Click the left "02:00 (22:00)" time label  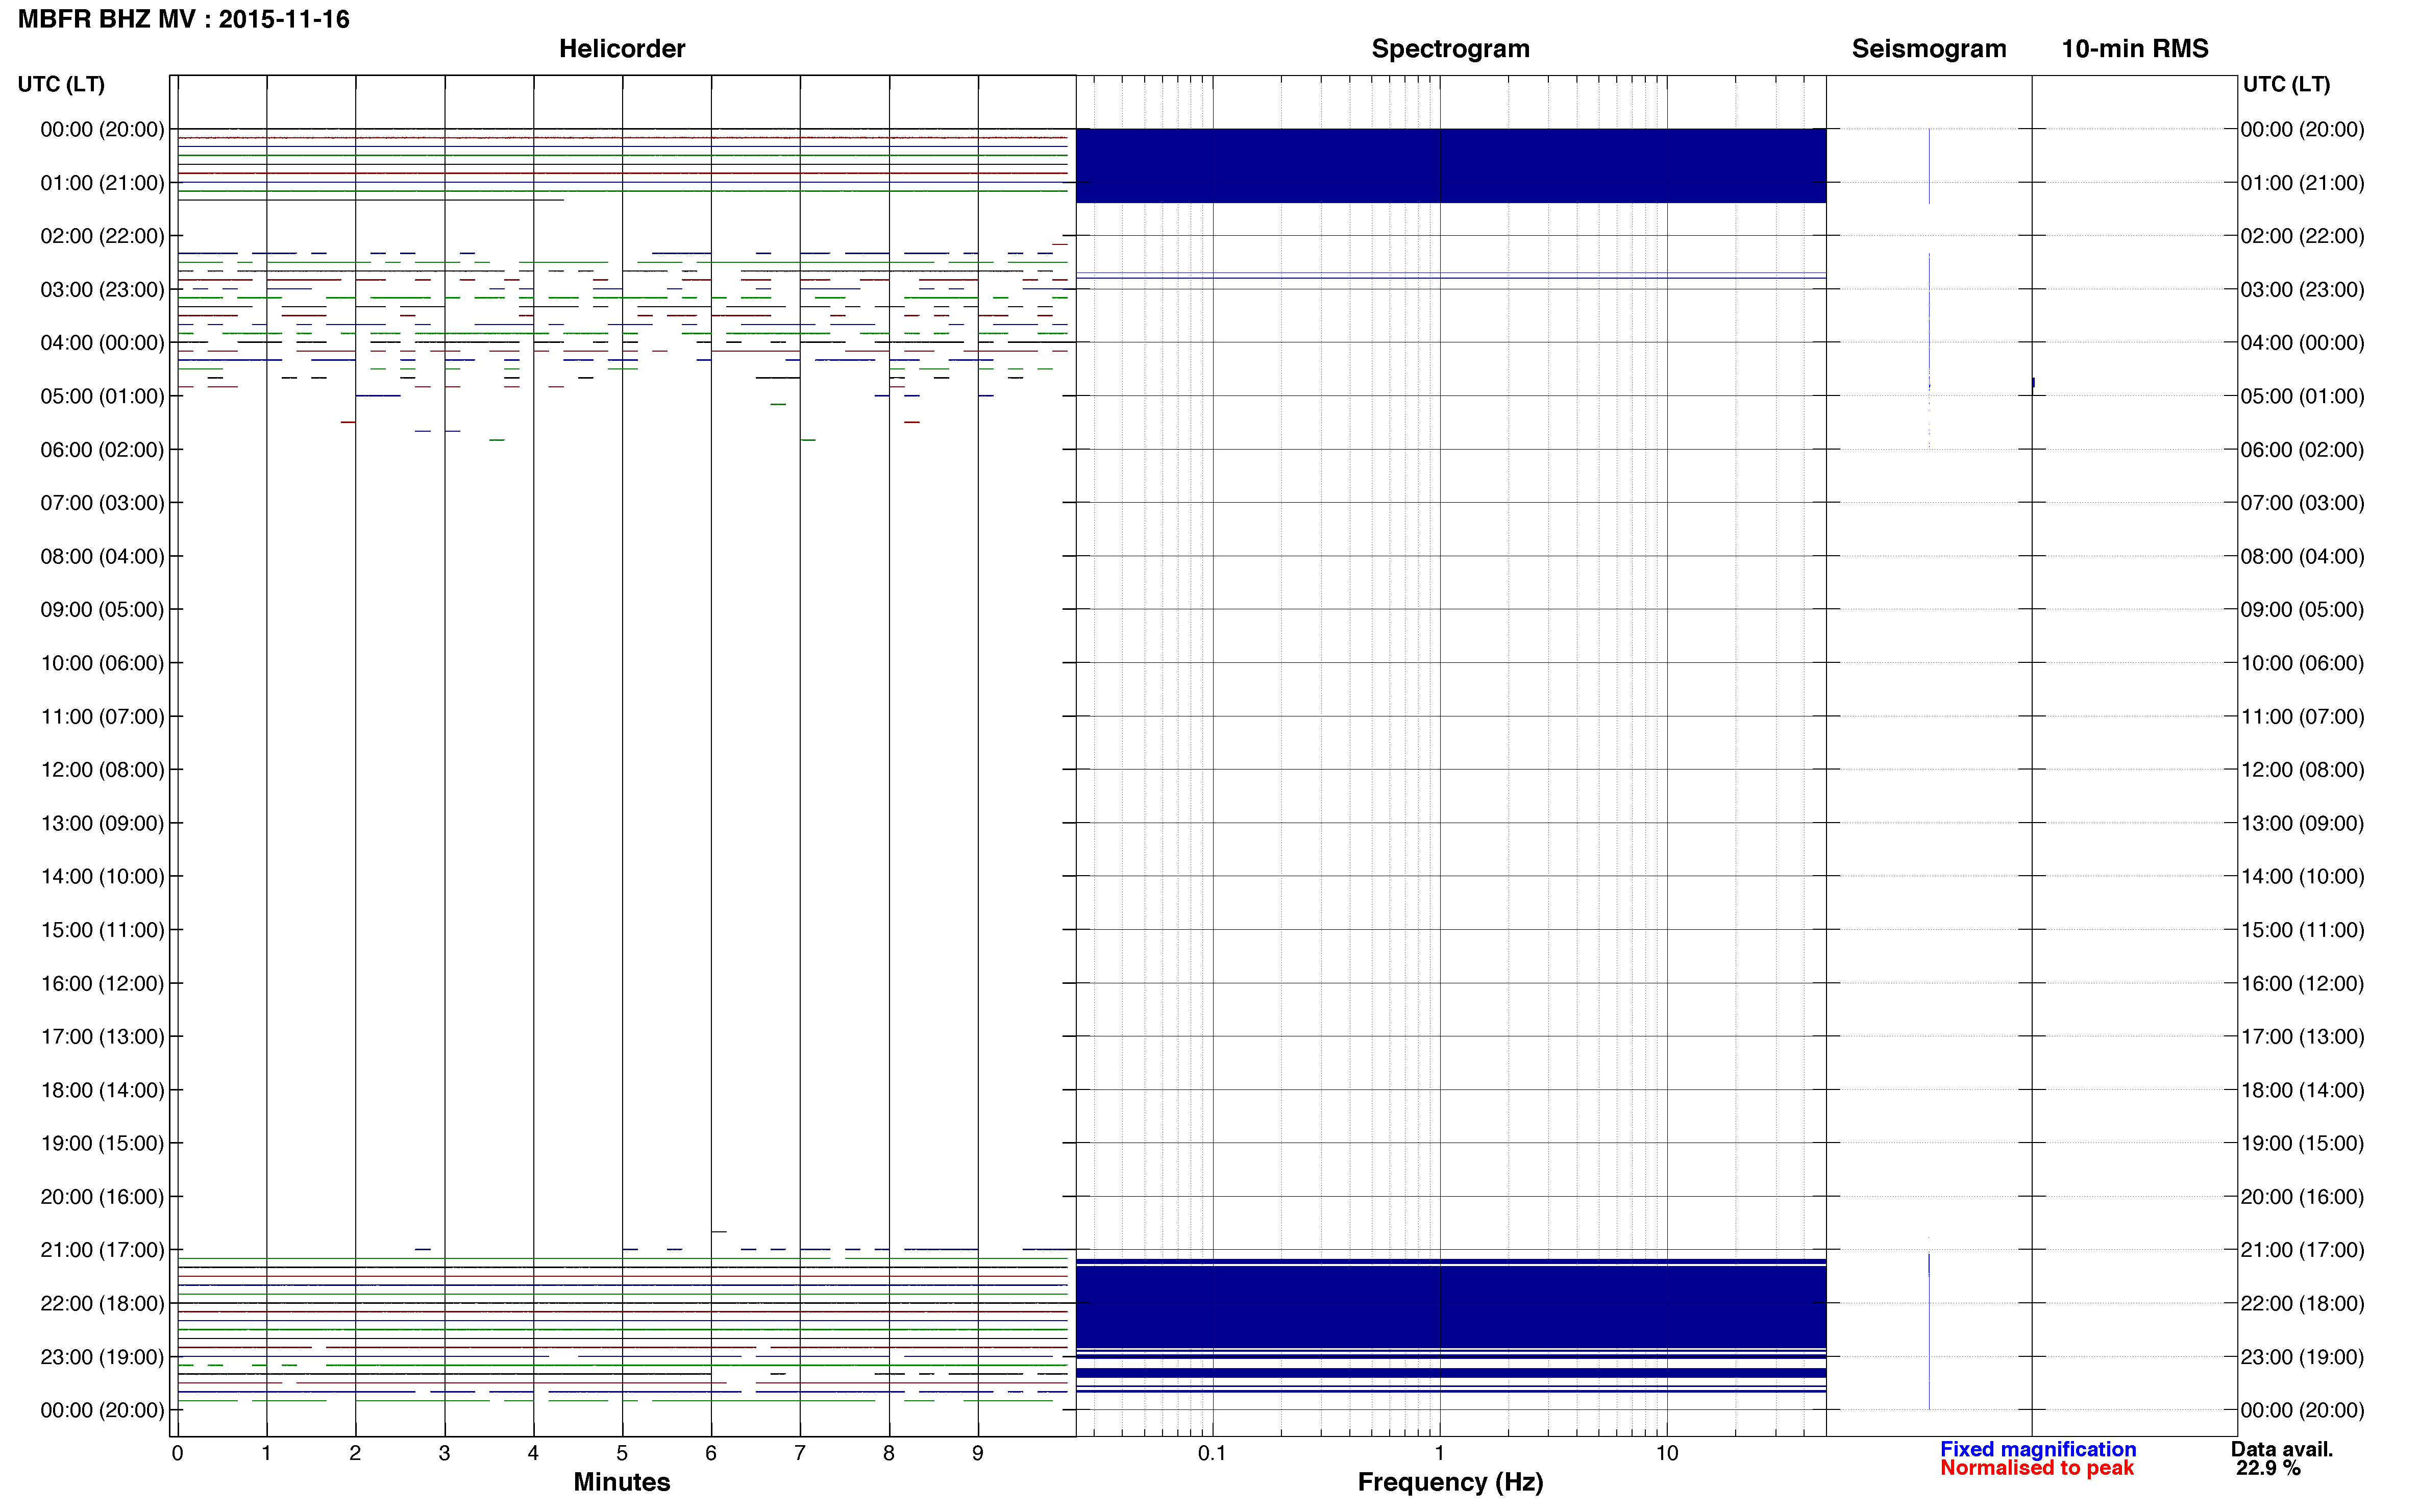tap(102, 236)
